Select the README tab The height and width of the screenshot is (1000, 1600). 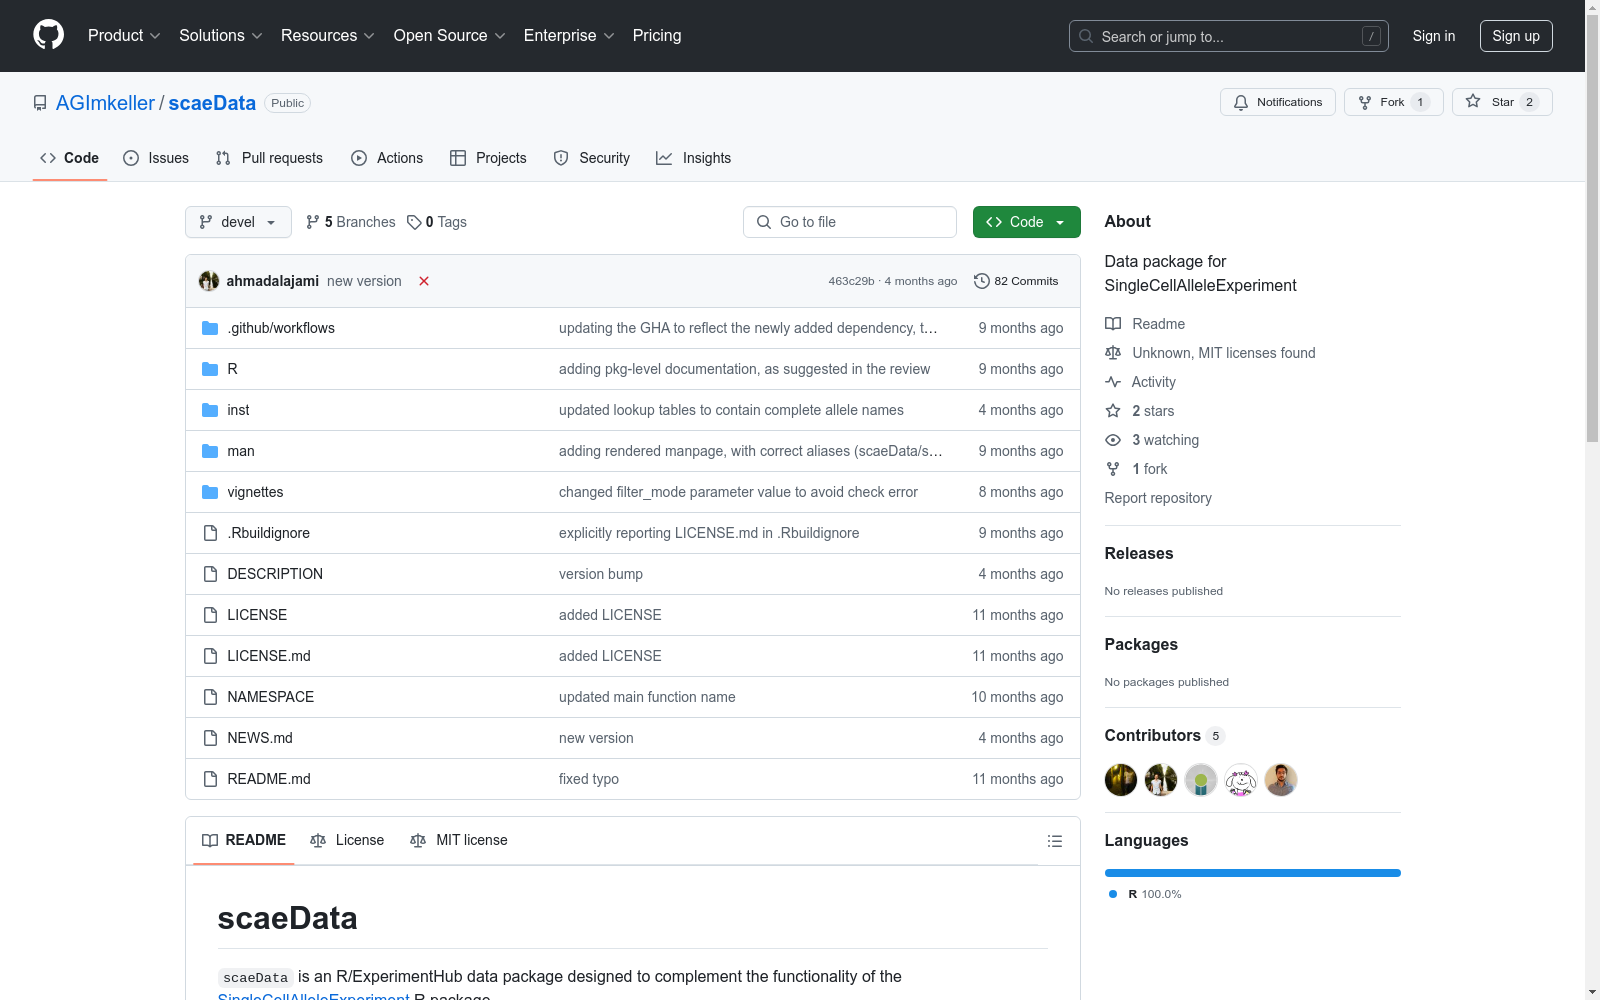[244, 840]
